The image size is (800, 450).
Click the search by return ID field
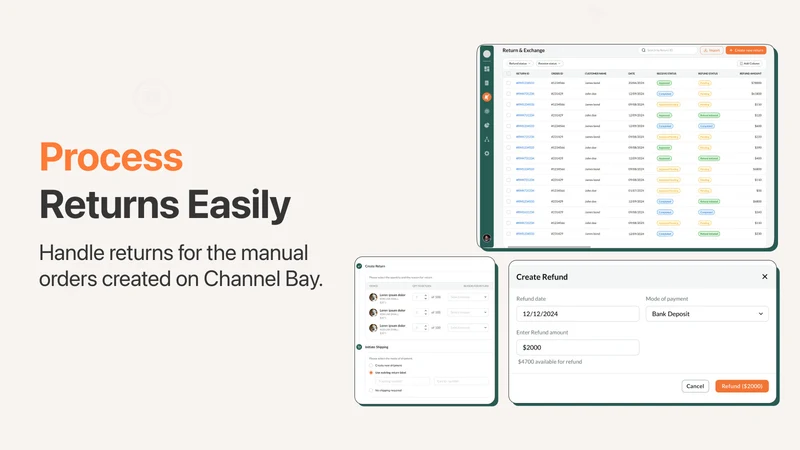pos(668,51)
